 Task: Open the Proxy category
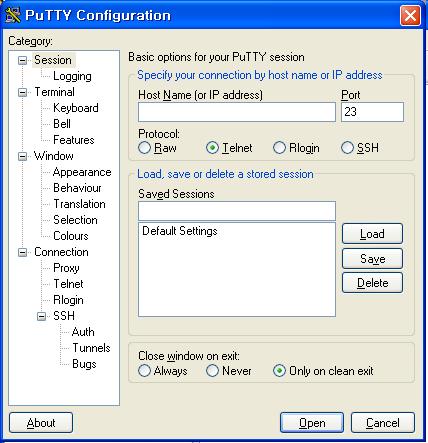point(66,268)
